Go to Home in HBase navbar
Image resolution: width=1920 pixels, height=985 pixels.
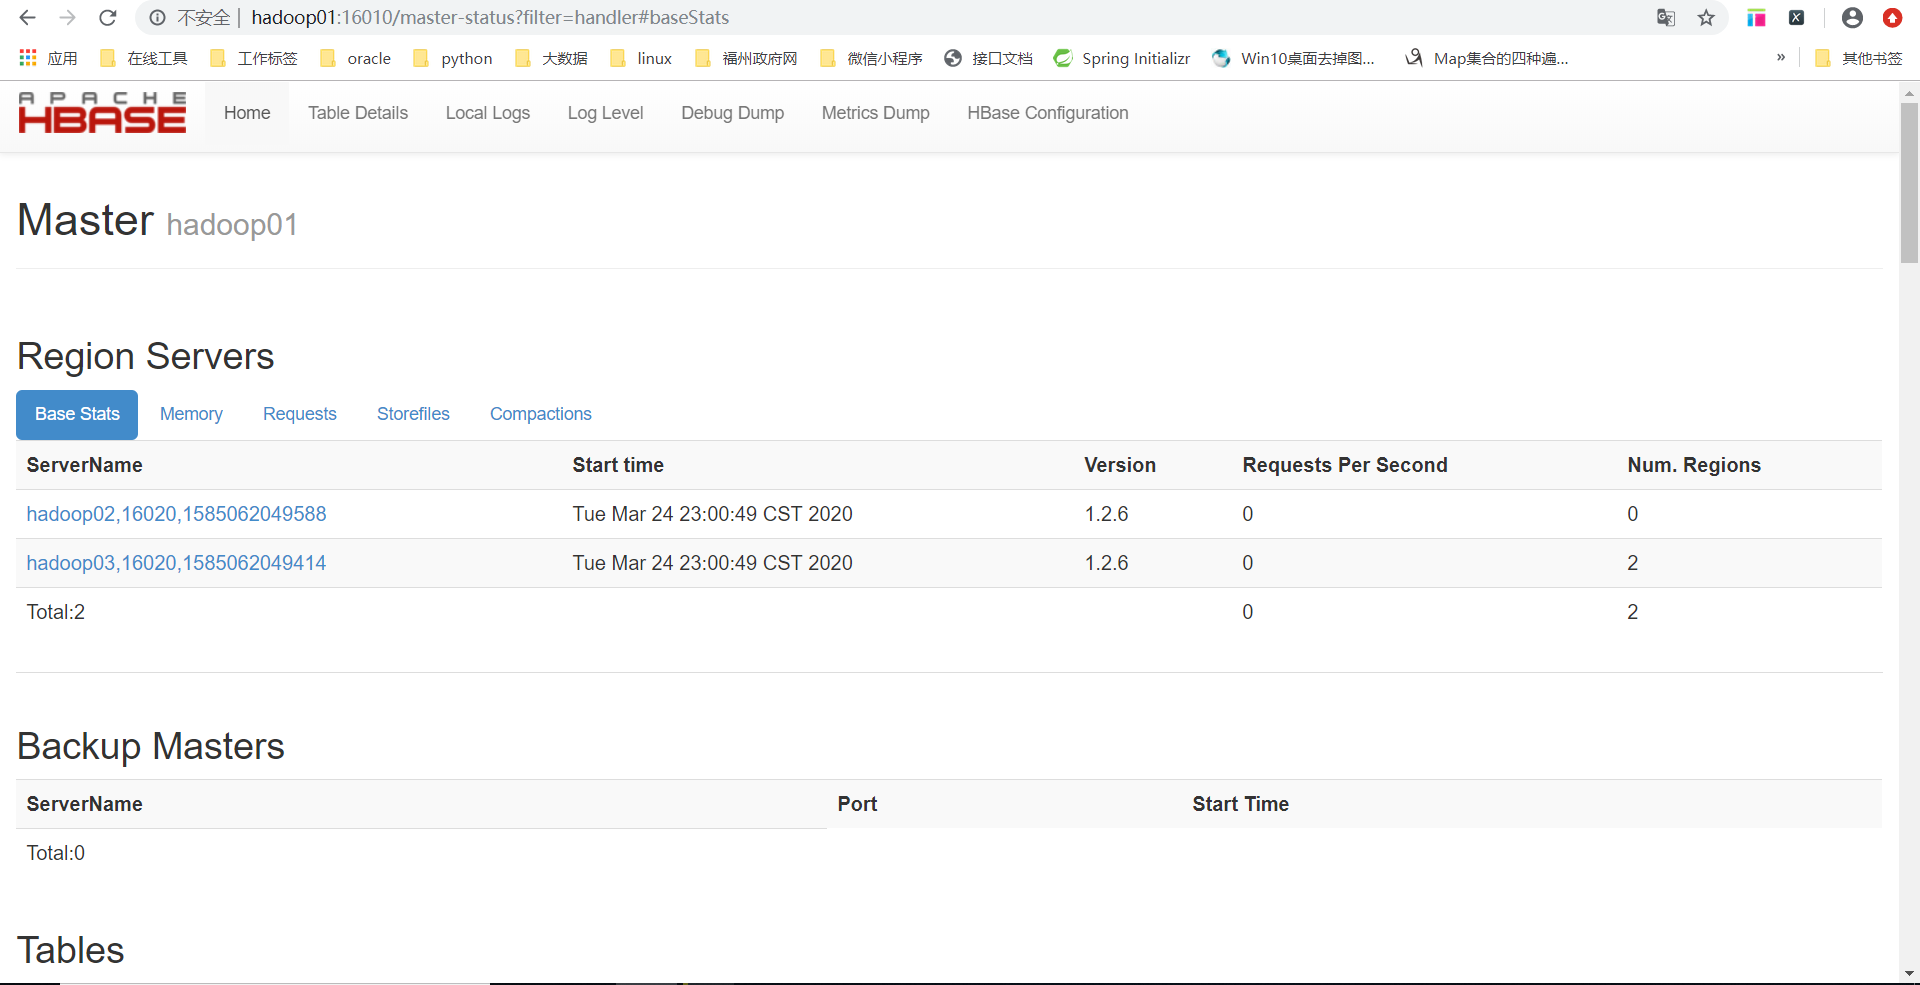[x=247, y=113]
